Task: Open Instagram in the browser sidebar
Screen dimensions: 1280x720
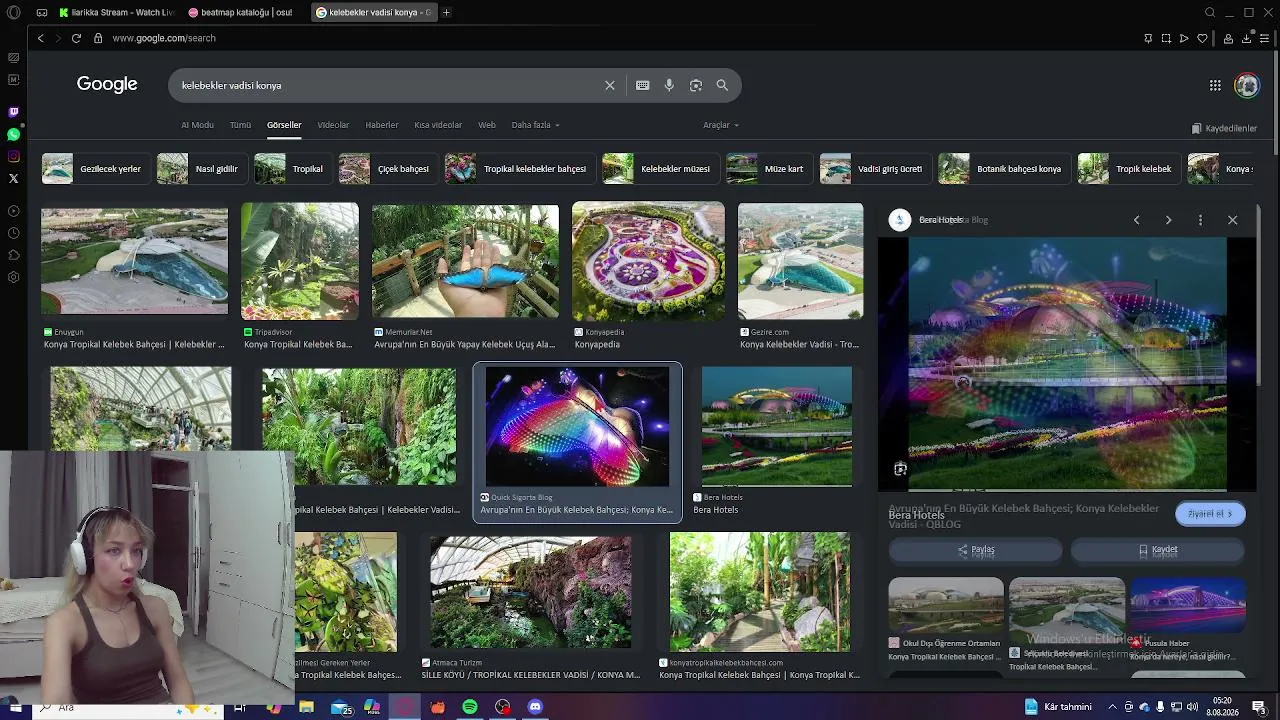Action: (x=13, y=156)
